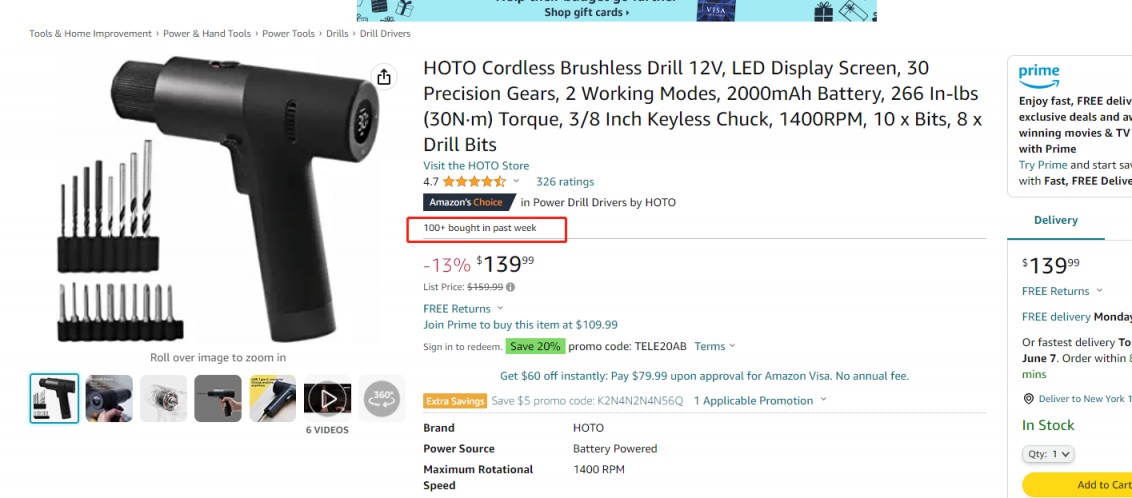Click the prime logo
Image resolution: width=1132 pixels, height=498 pixels.
(x=1039, y=75)
